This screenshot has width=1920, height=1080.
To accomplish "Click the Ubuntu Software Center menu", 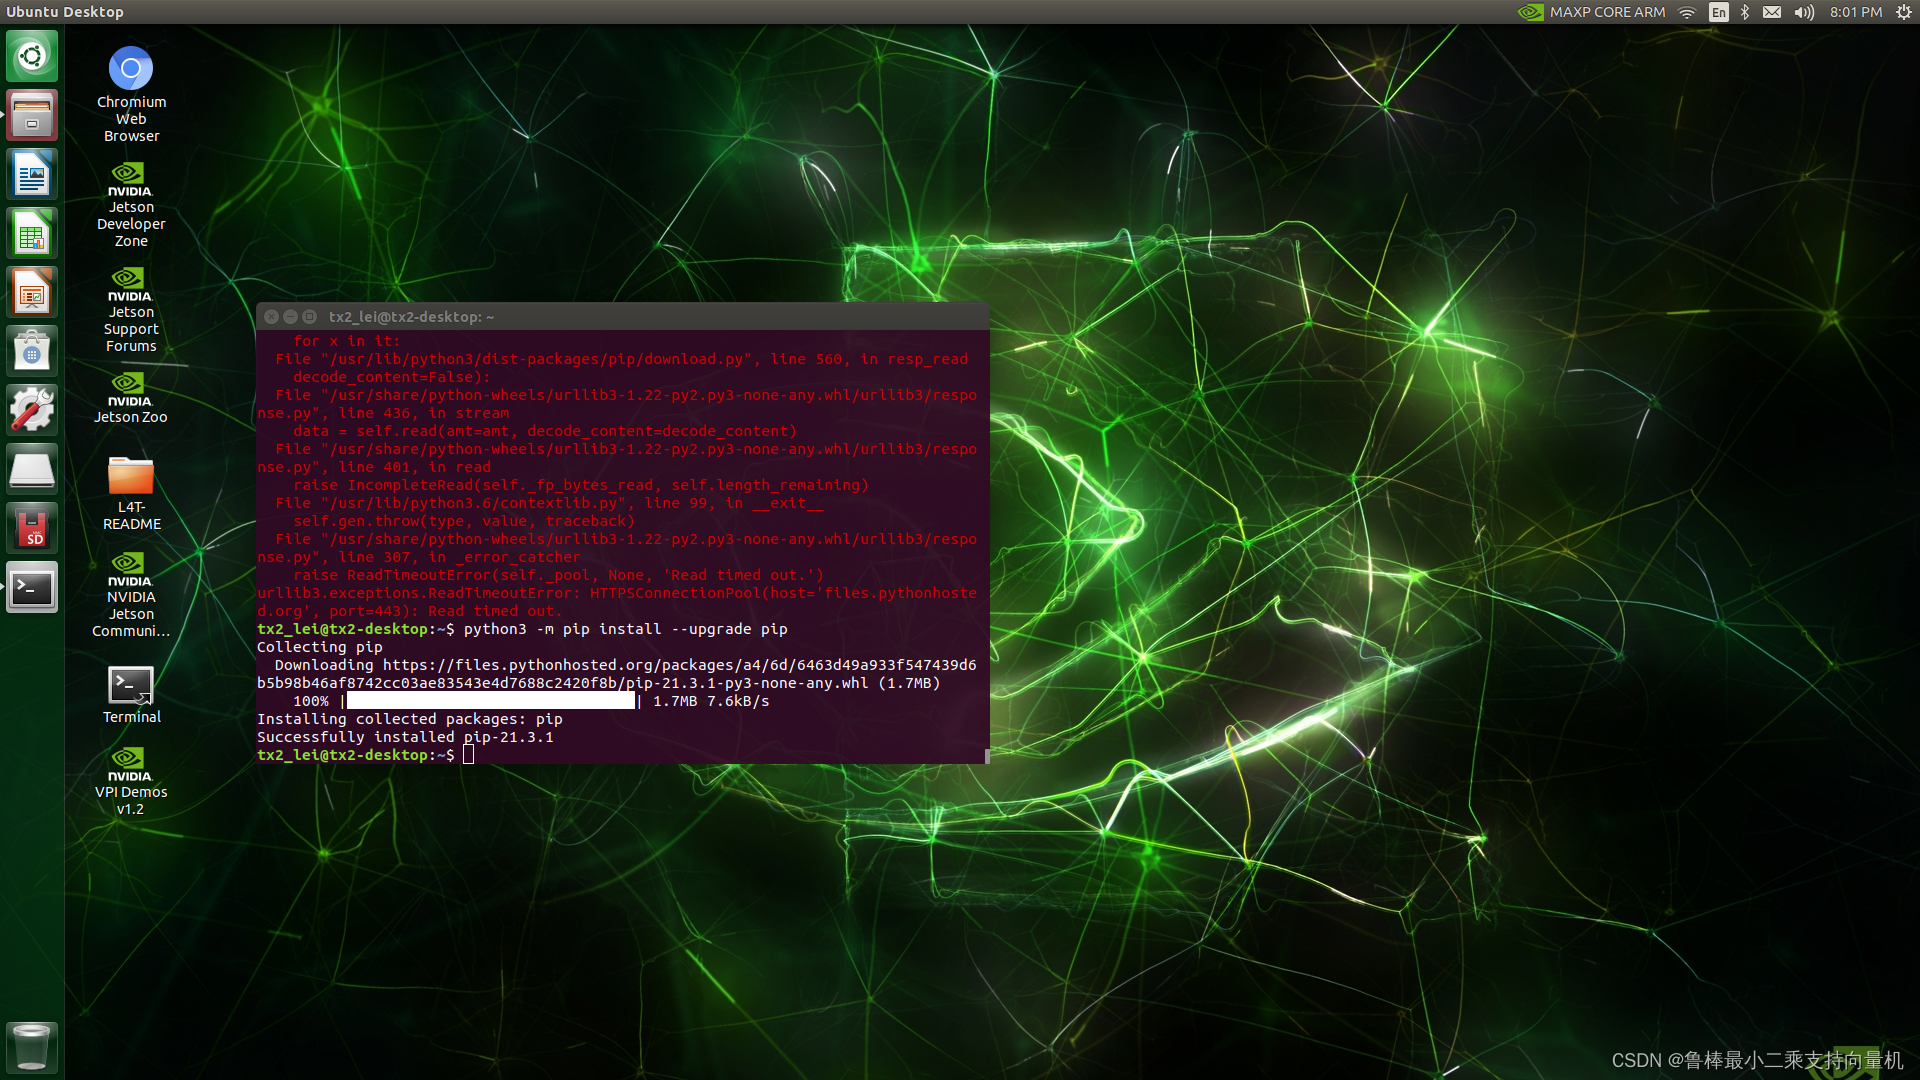I will [x=32, y=349].
